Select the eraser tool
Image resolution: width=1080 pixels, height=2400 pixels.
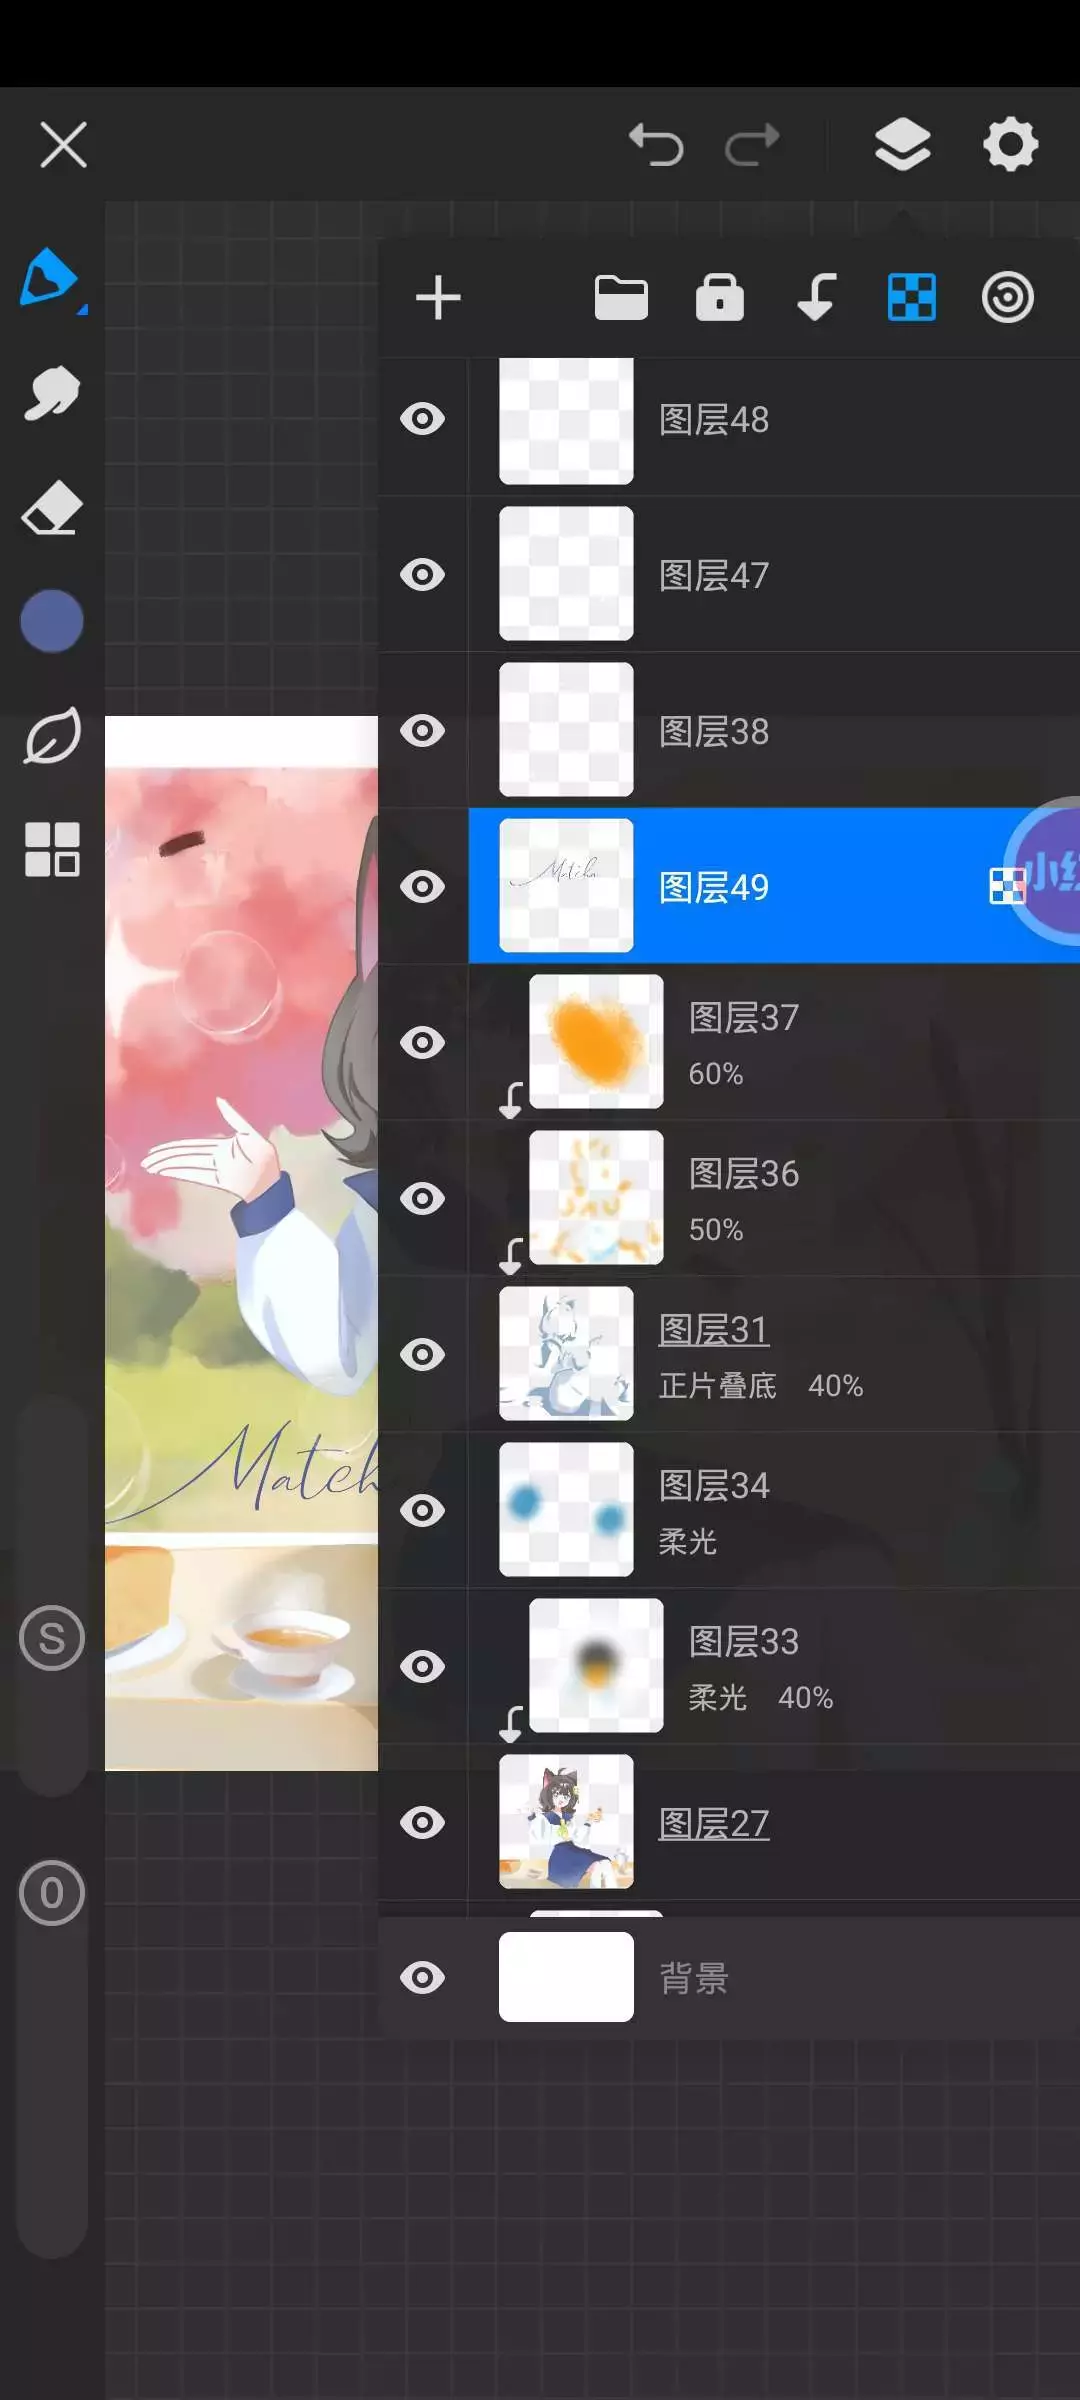pyautogui.click(x=51, y=507)
